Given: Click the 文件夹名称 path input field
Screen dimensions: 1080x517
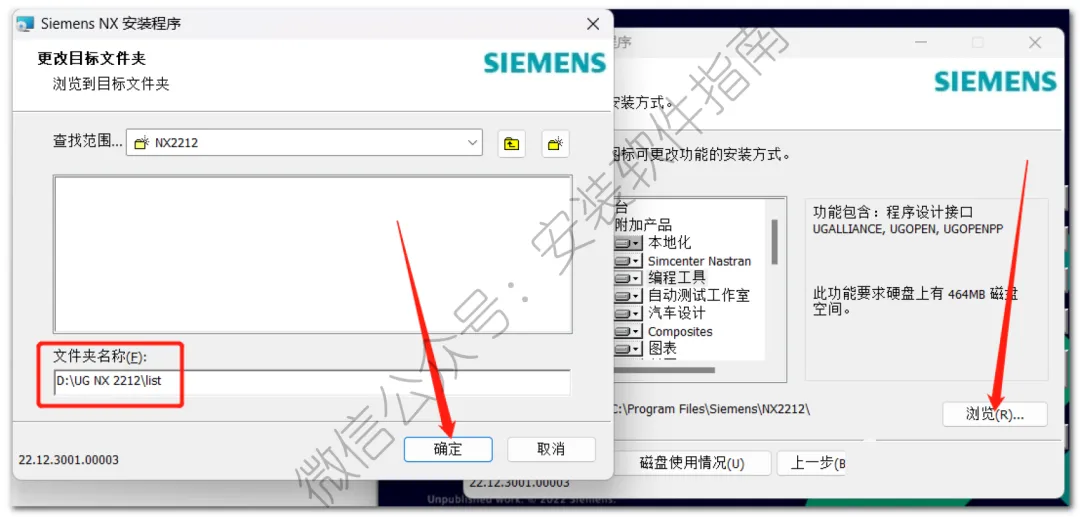Looking at the screenshot, I should pyautogui.click(x=312, y=381).
